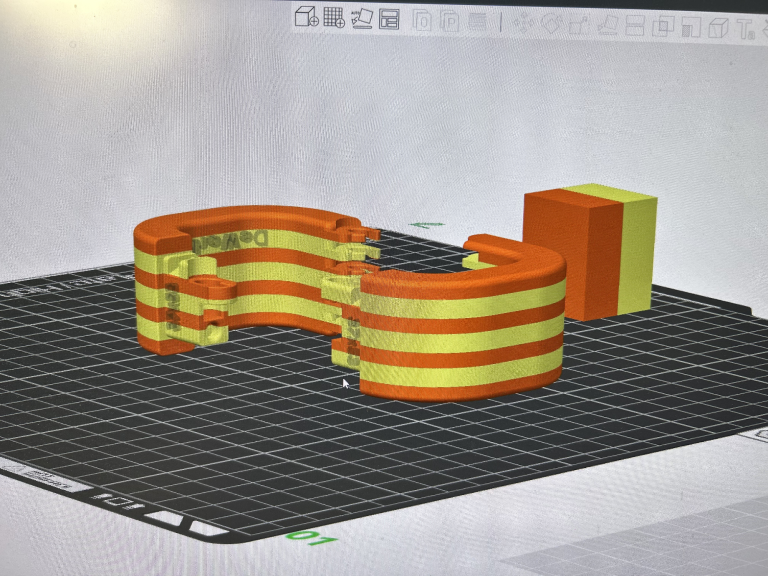This screenshot has width=768, height=576.
Task: Select the Rotate gizmo tool
Action: [x=552, y=24]
